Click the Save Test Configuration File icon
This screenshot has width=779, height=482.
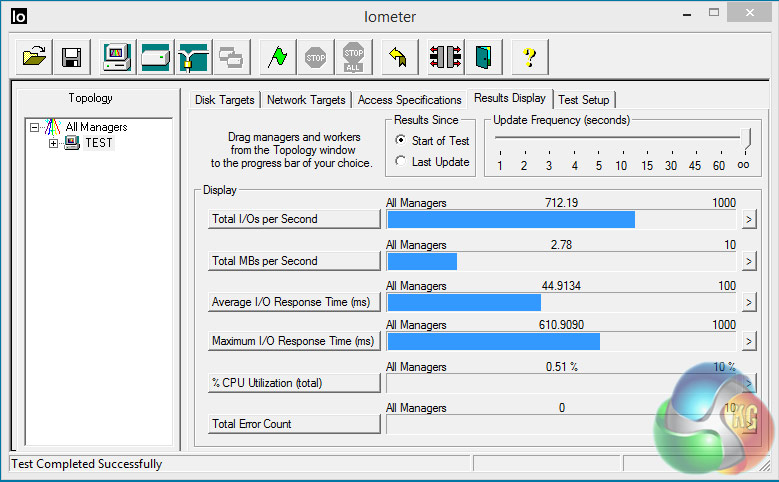point(71,57)
